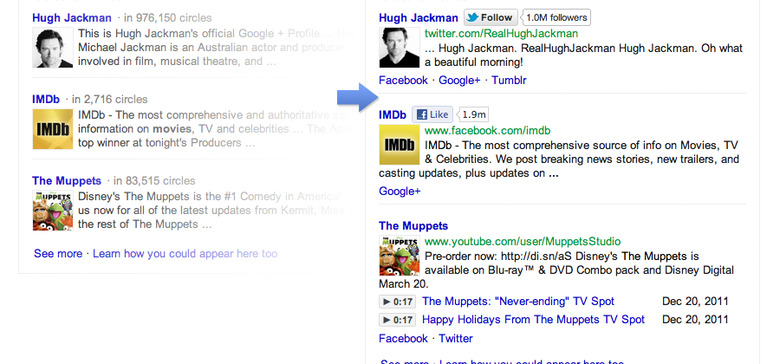Open Hugh Jackman's Twitter profile photo
Image resolution: width=780 pixels, height=364 pixels.
(x=399, y=47)
